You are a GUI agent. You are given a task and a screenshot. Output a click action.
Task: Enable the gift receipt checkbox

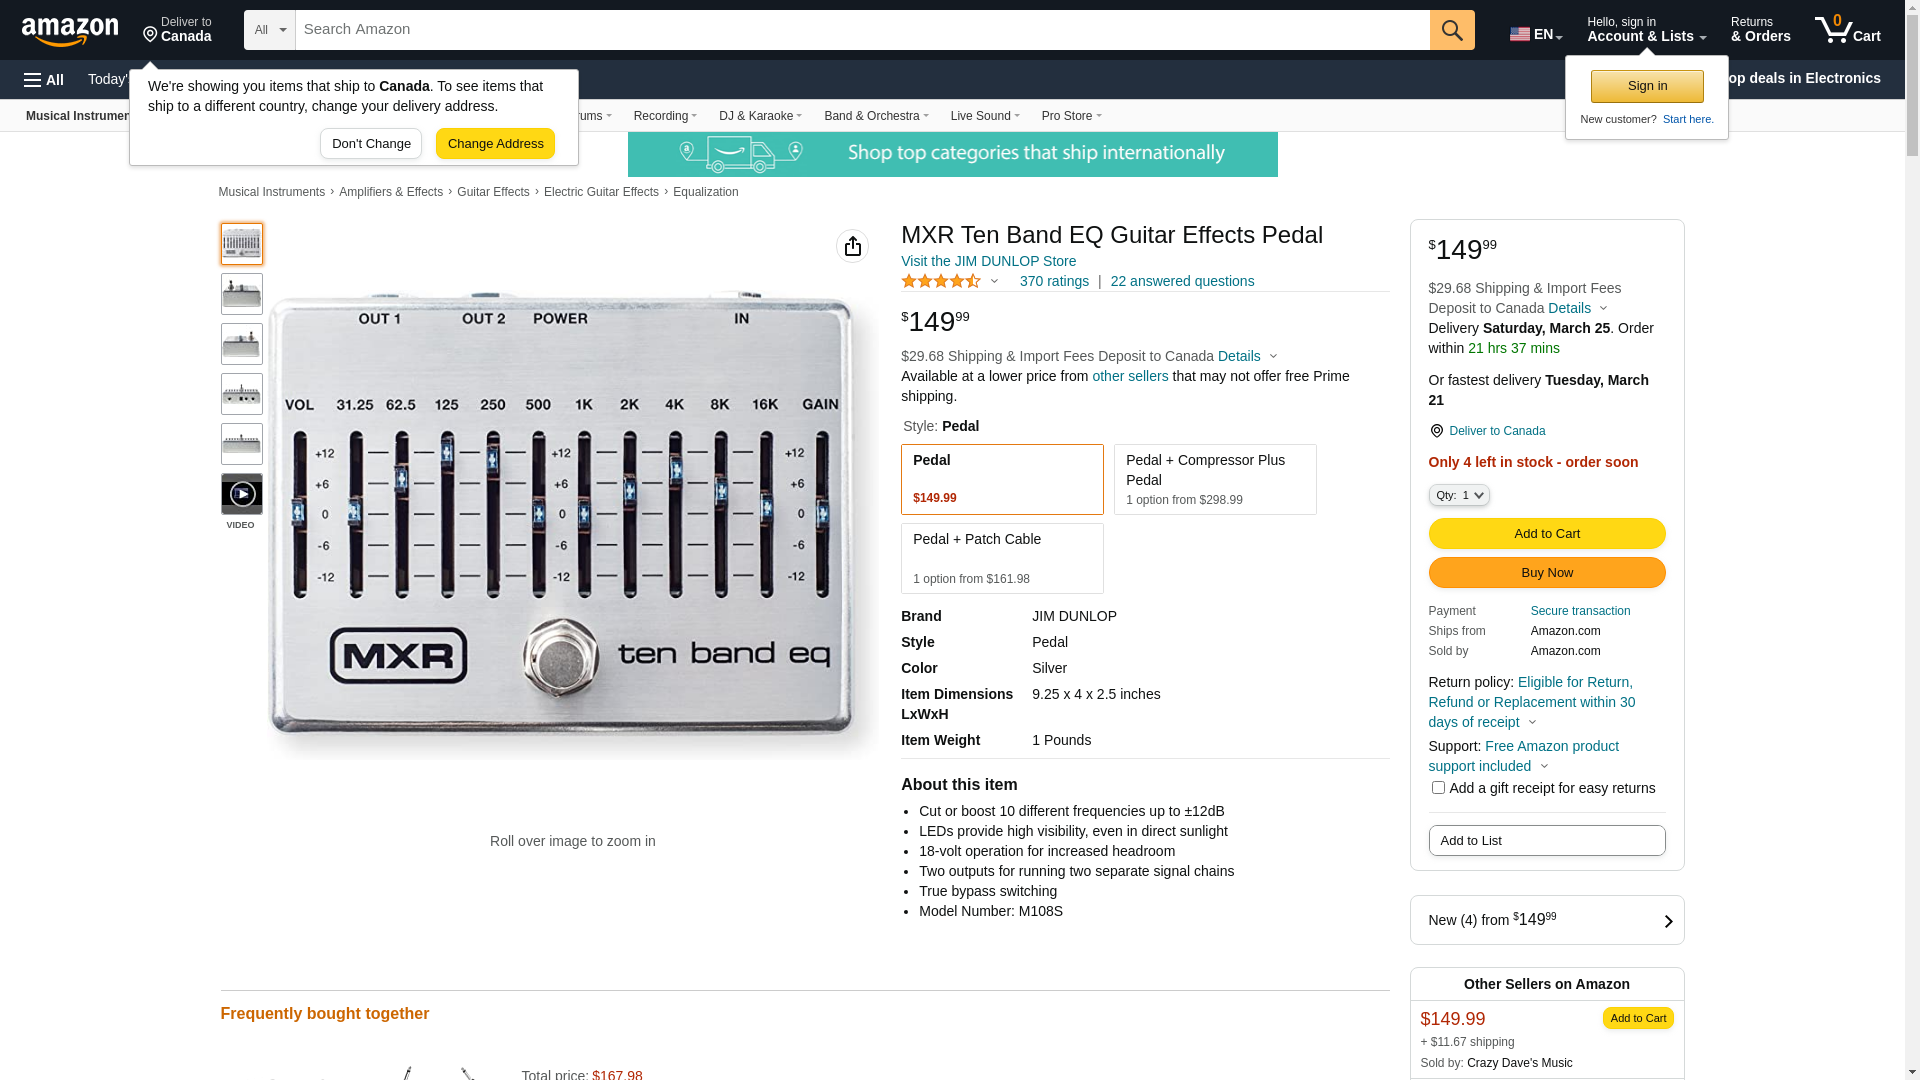pyautogui.click(x=1438, y=788)
